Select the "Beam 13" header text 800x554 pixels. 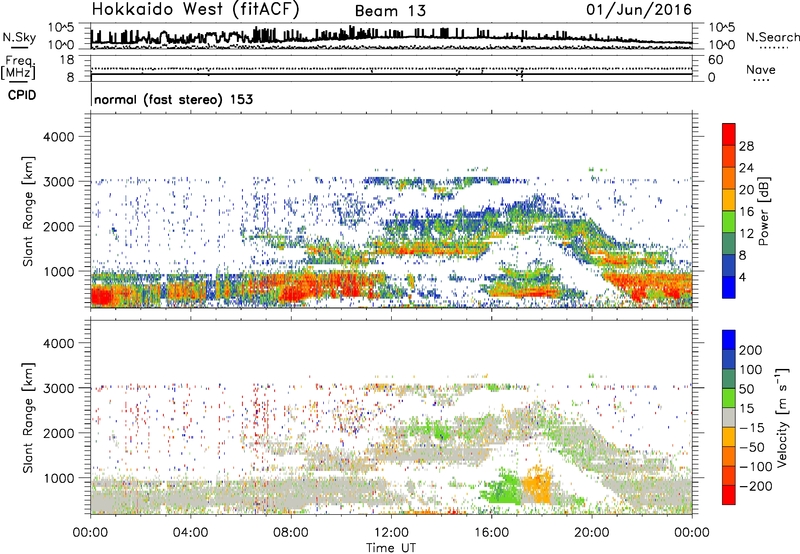tap(390, 11)
